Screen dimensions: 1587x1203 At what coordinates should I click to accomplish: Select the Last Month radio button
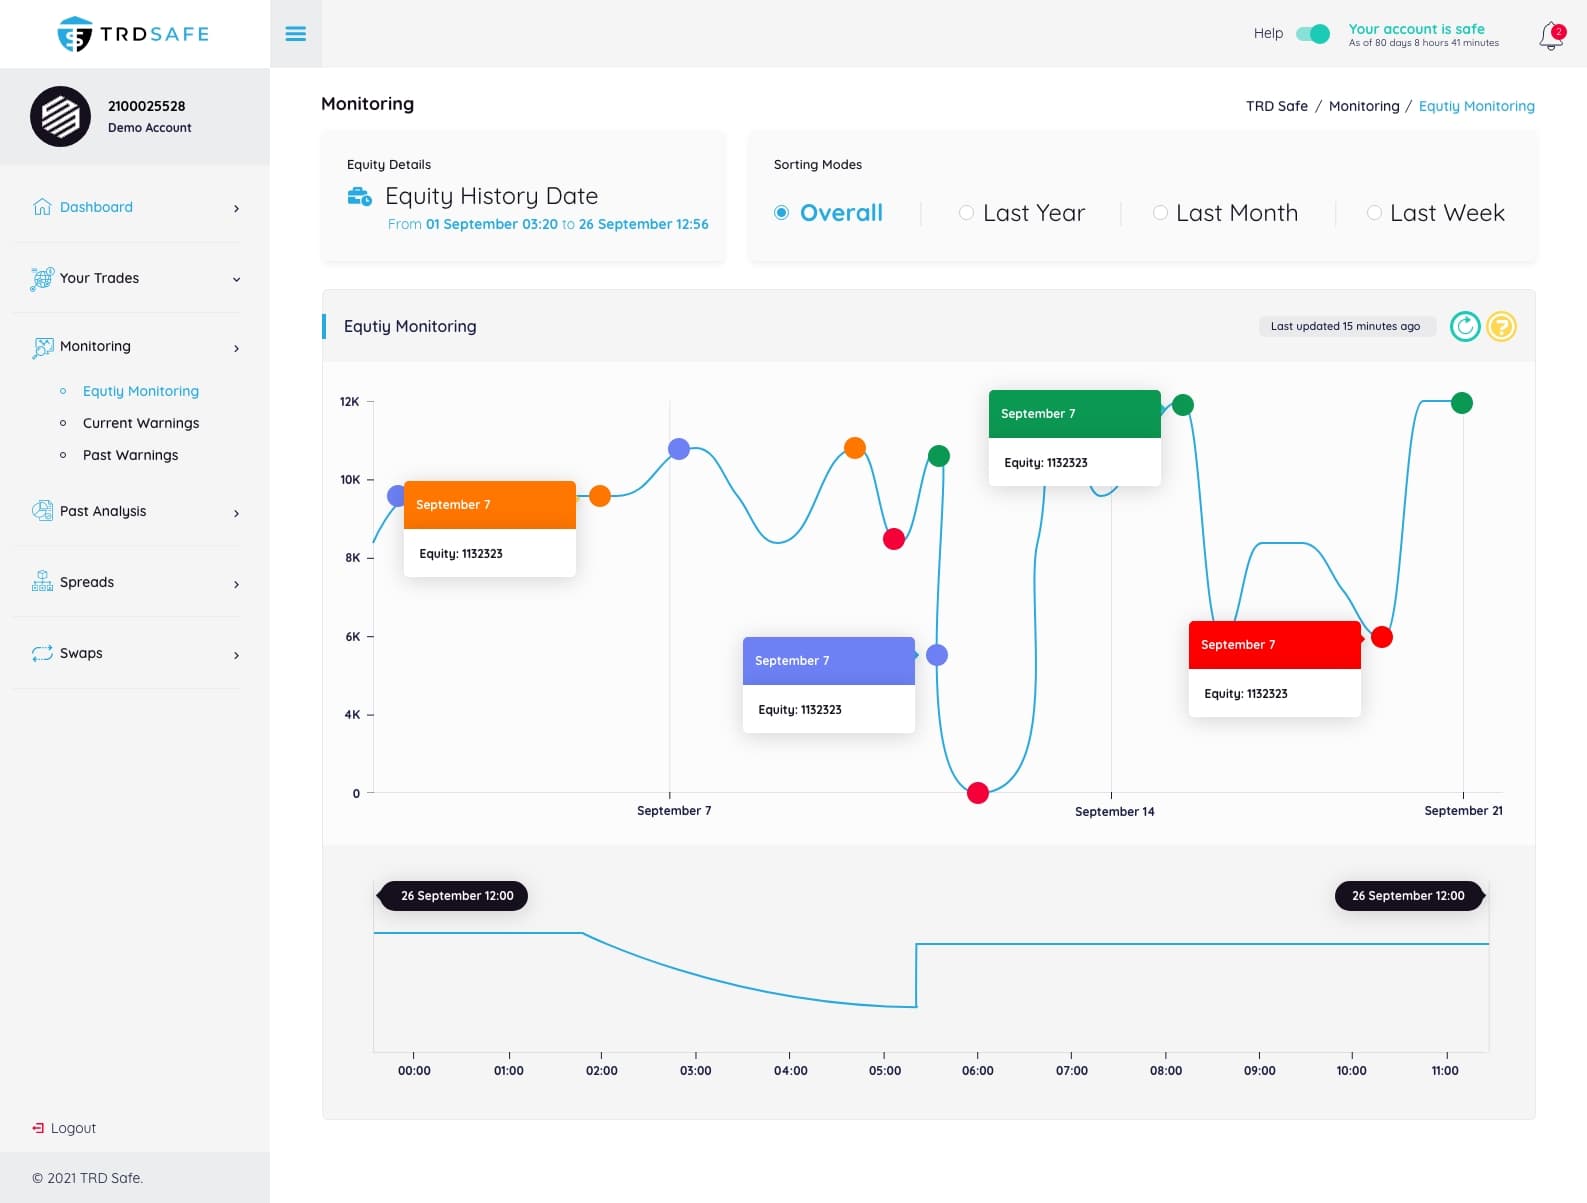point(1160,213)
